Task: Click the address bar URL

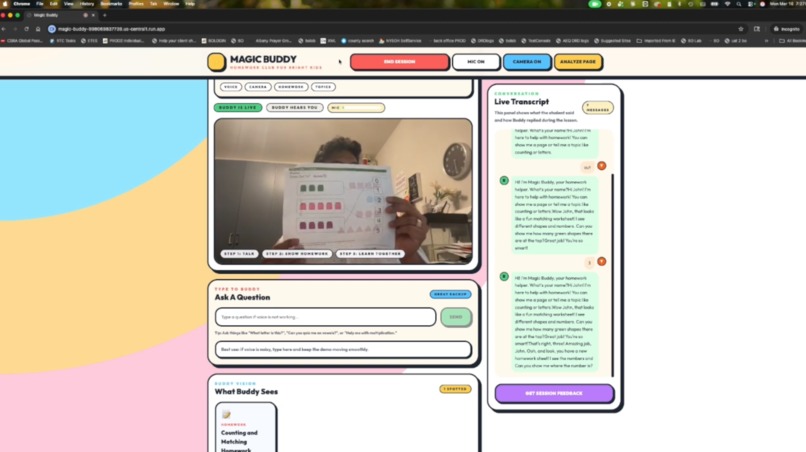Action: coord(112,29)
